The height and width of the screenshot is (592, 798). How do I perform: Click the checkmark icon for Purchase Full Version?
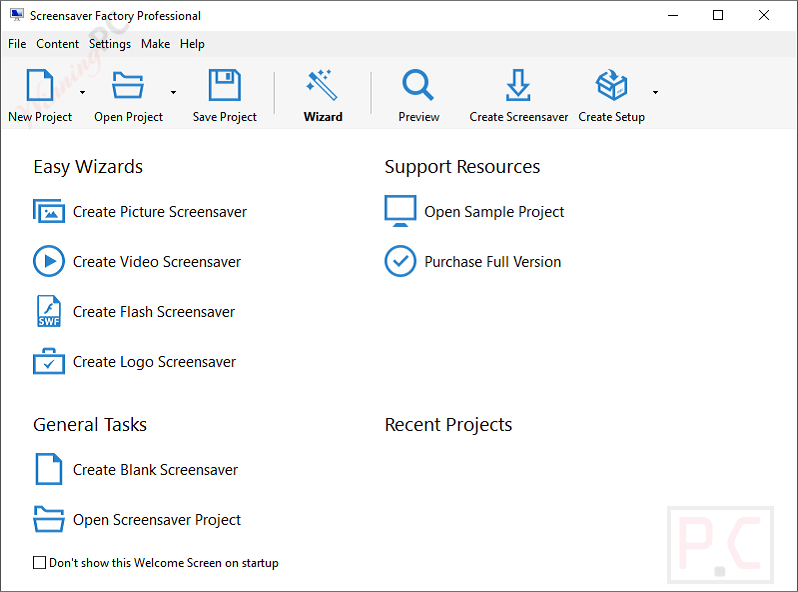pos(401,261)
